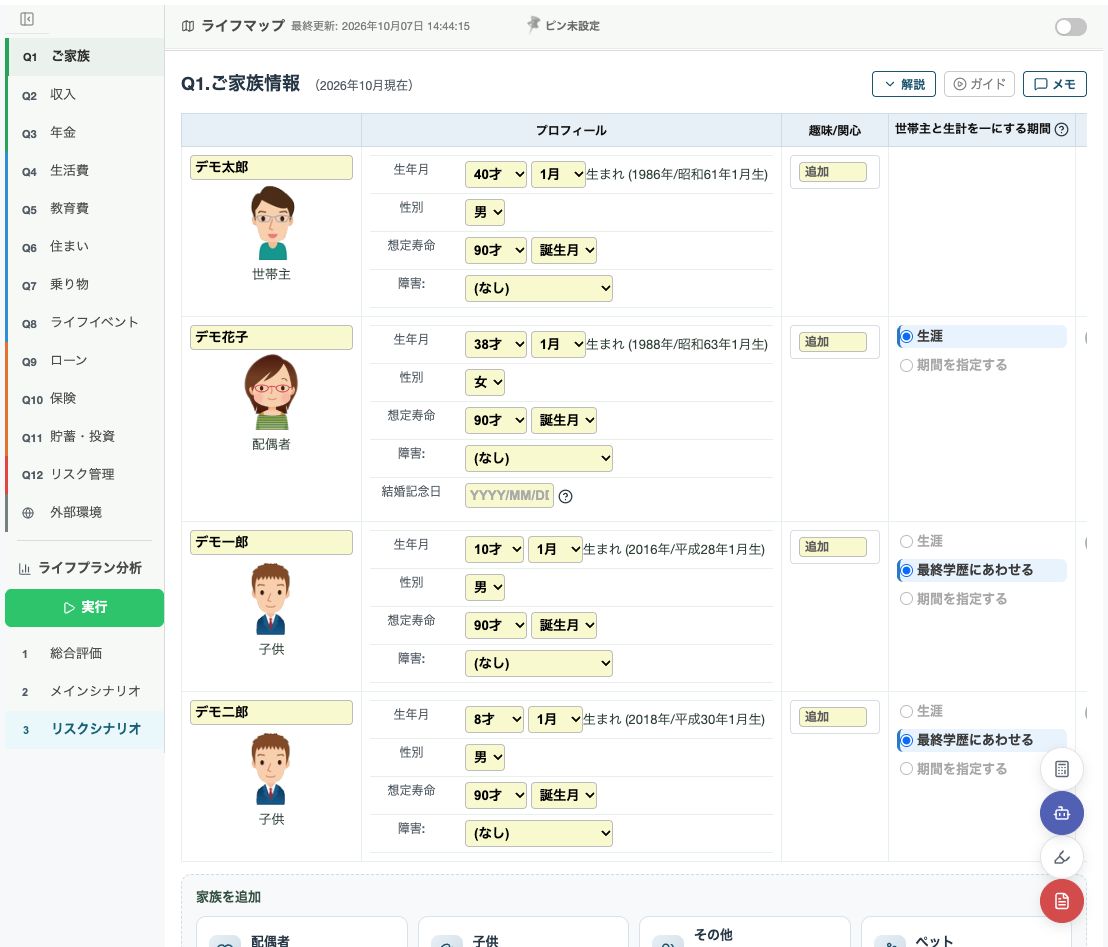Expand the 解説 button

[x=903, y=84]
